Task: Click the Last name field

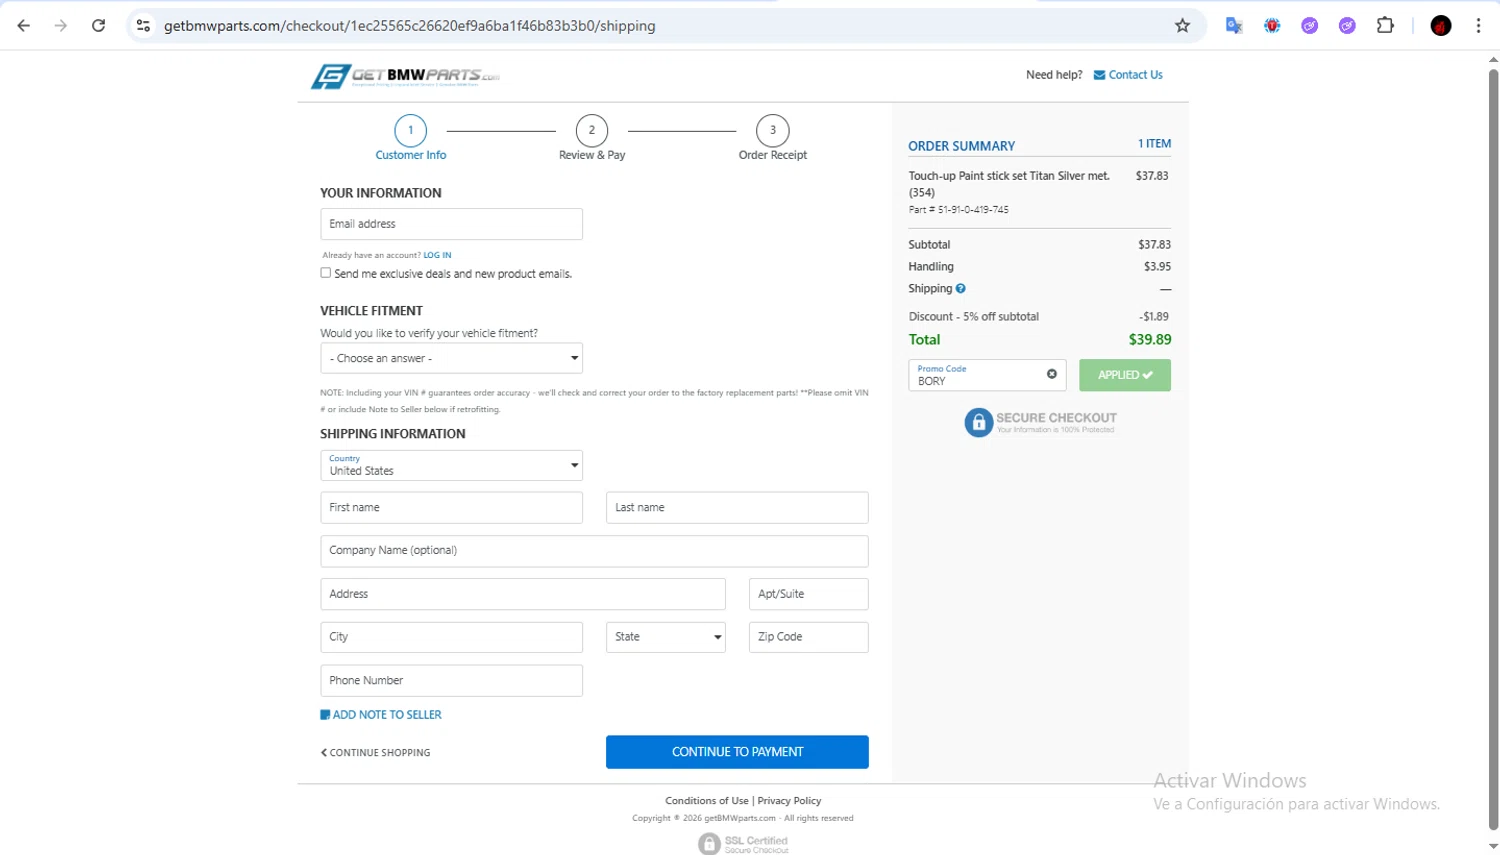Action: click(737, 508)
